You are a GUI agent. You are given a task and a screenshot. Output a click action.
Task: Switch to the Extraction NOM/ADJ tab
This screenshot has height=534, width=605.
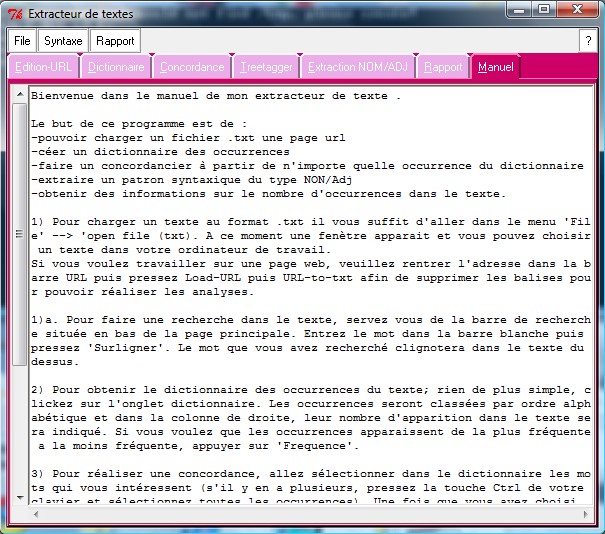pos(358,67)
